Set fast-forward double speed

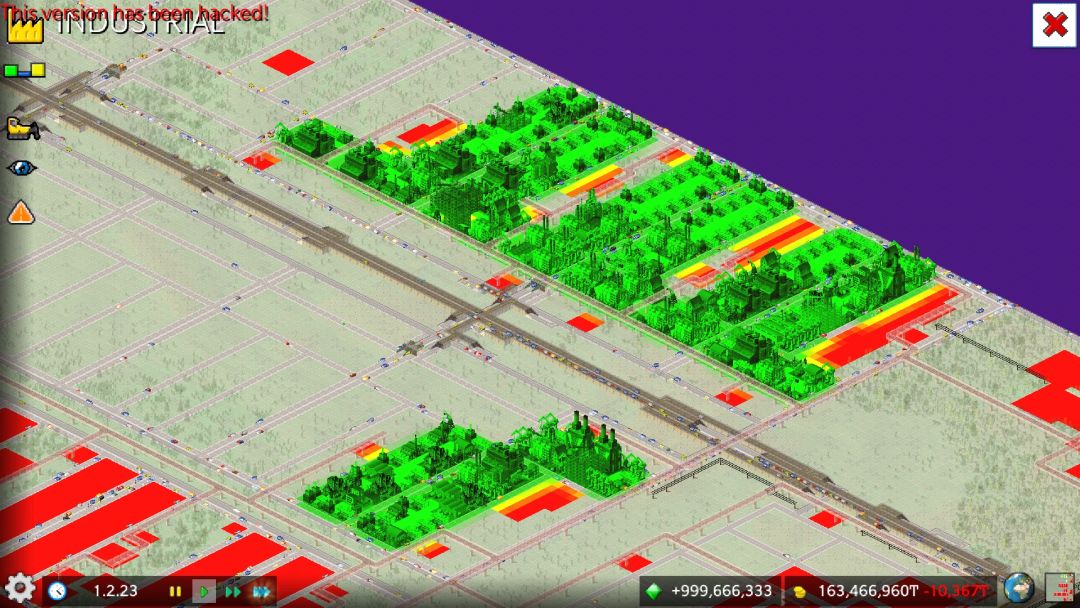233,591
